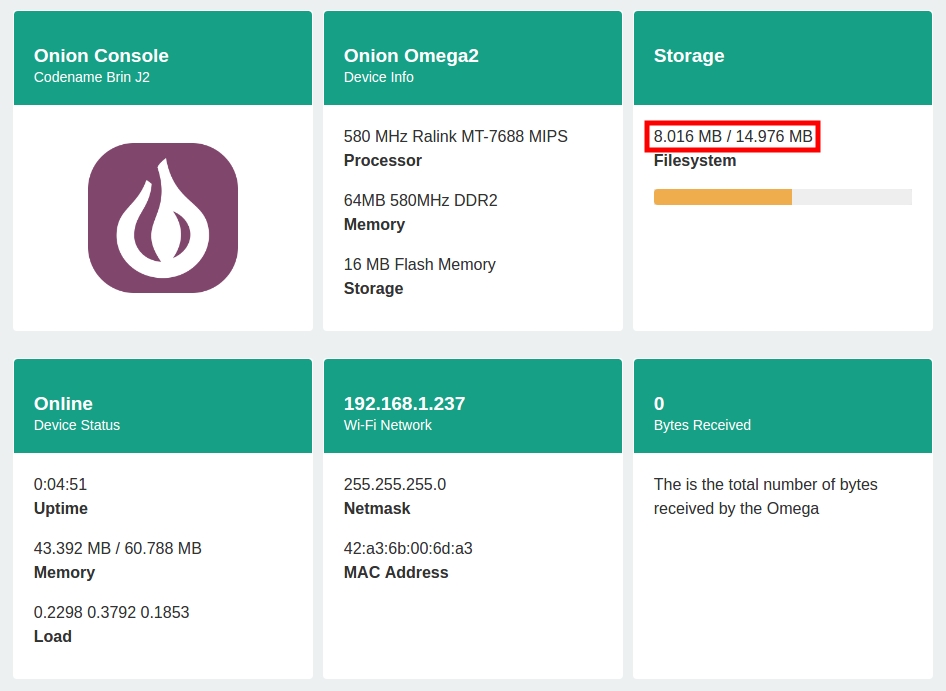This screenshot has height=691, width=946.
Task: Click the Storage label under Device Info
Action: click(373, 288)
